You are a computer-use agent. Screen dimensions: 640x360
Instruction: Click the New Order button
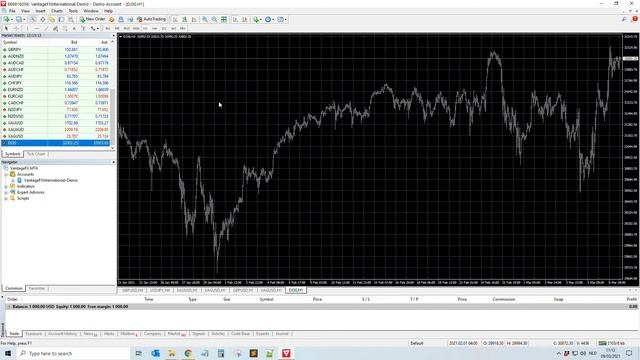93,19
